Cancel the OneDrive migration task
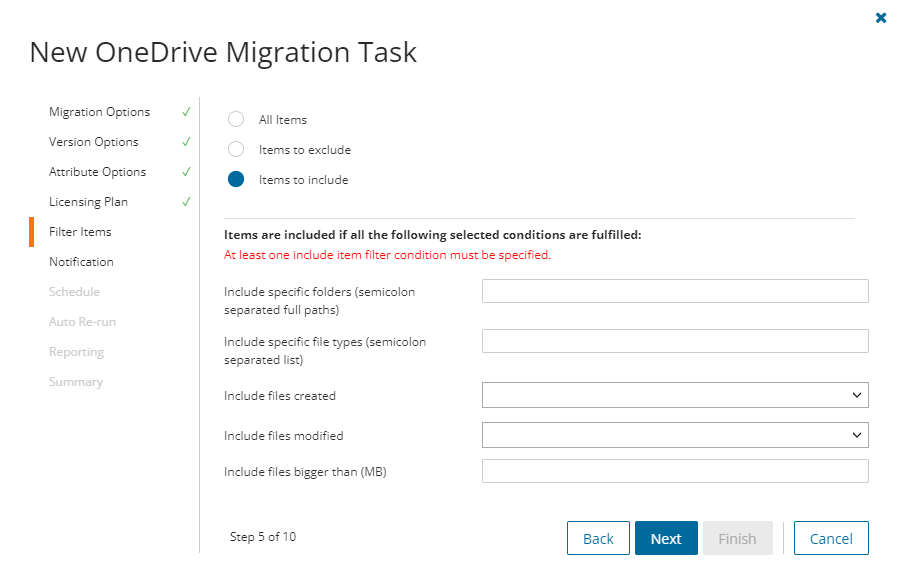 pyautogui.click(x=831, y=537)
